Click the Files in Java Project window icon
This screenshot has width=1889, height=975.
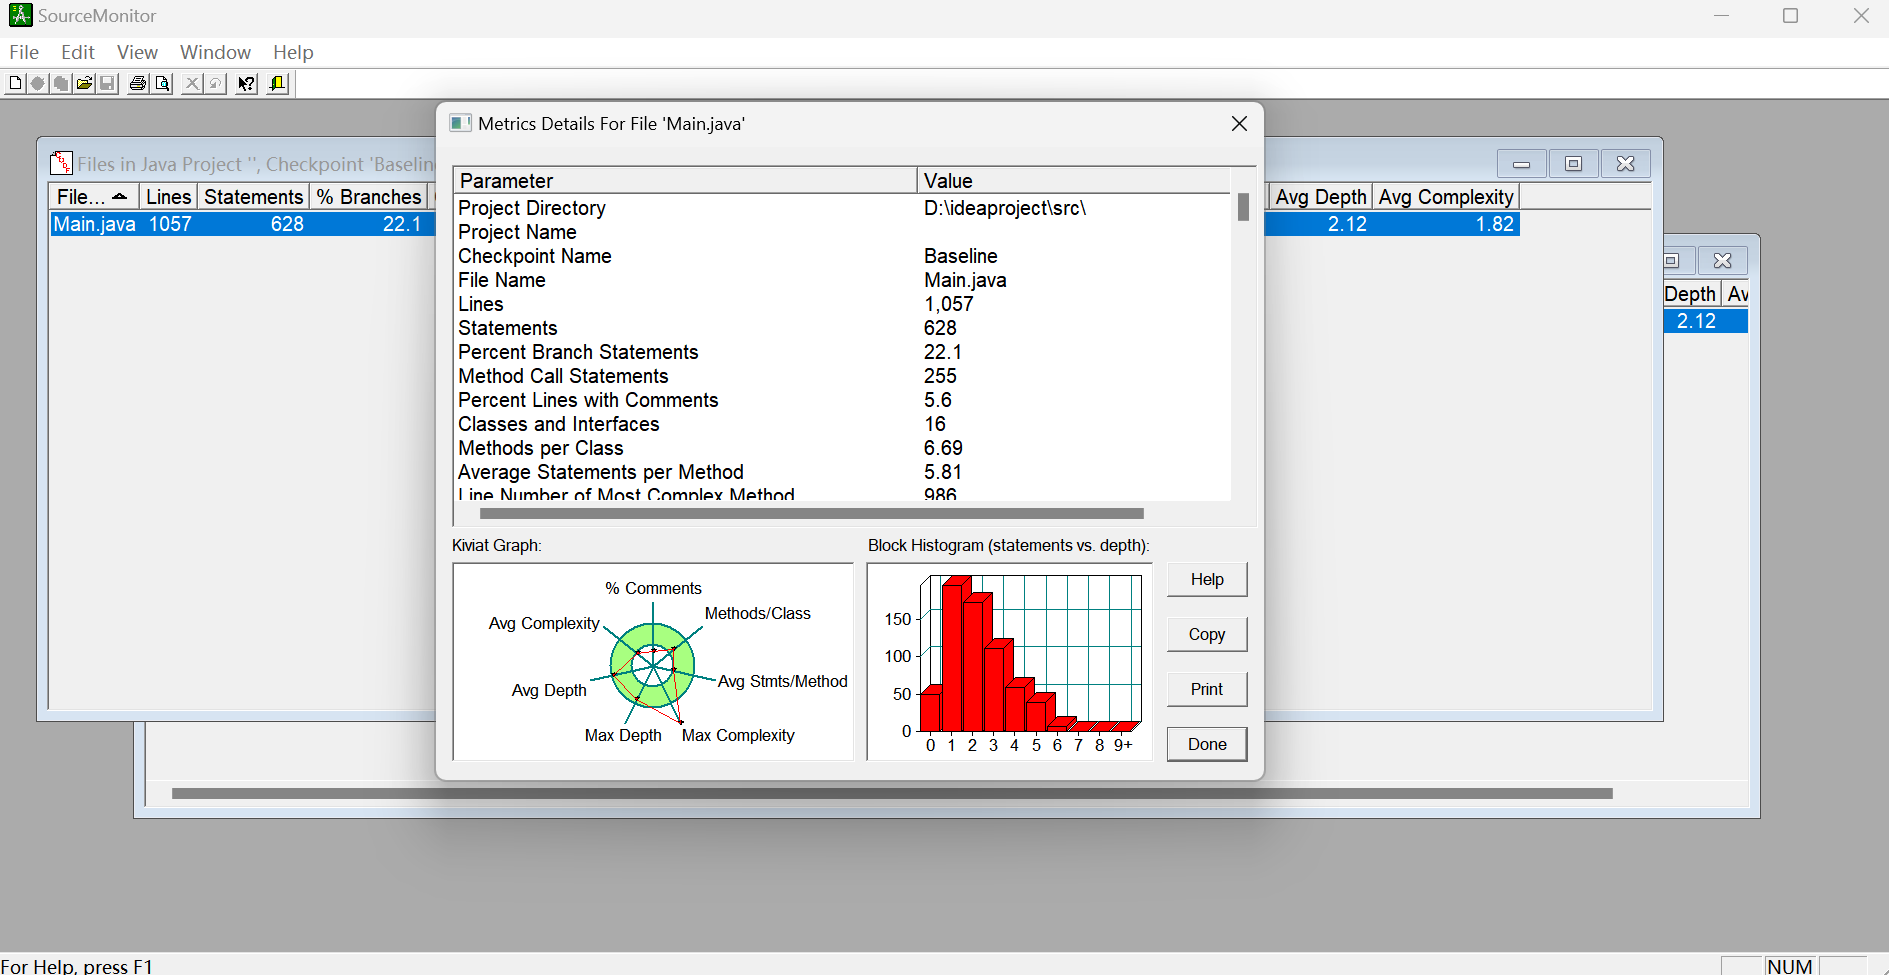click(x=61, y=163)
